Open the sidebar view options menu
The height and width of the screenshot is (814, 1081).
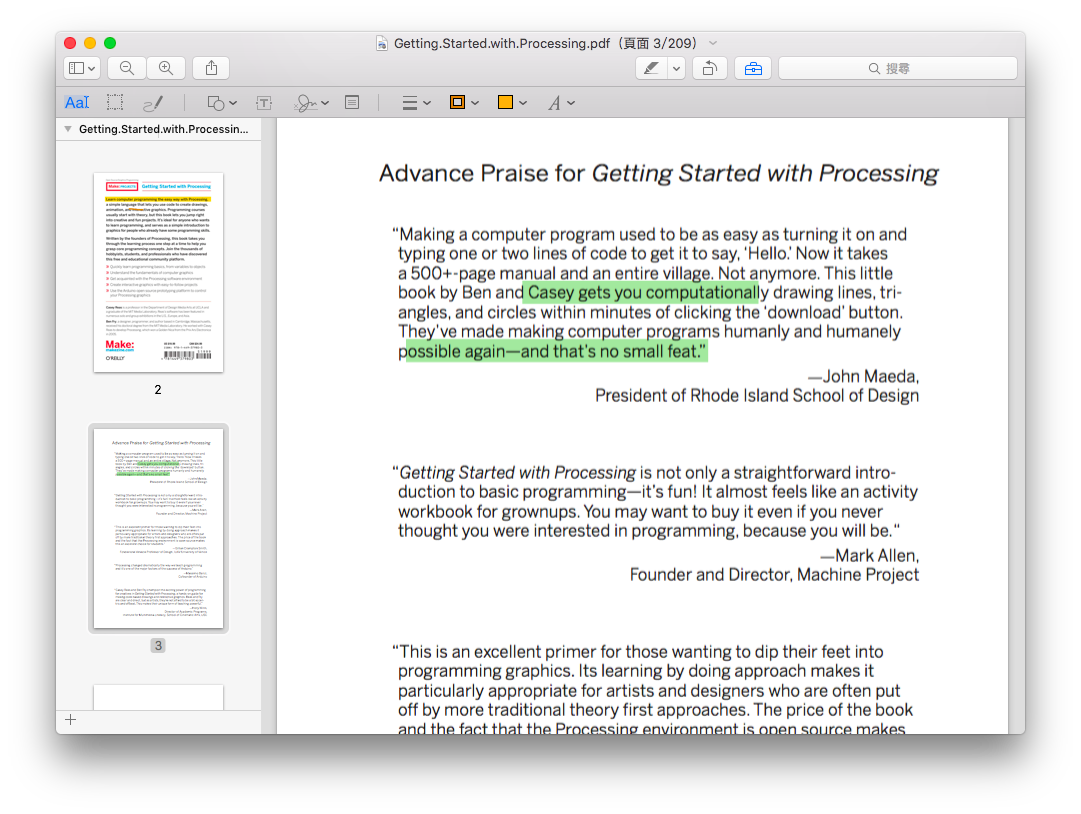pyautogui.click(x=82, y=68)
